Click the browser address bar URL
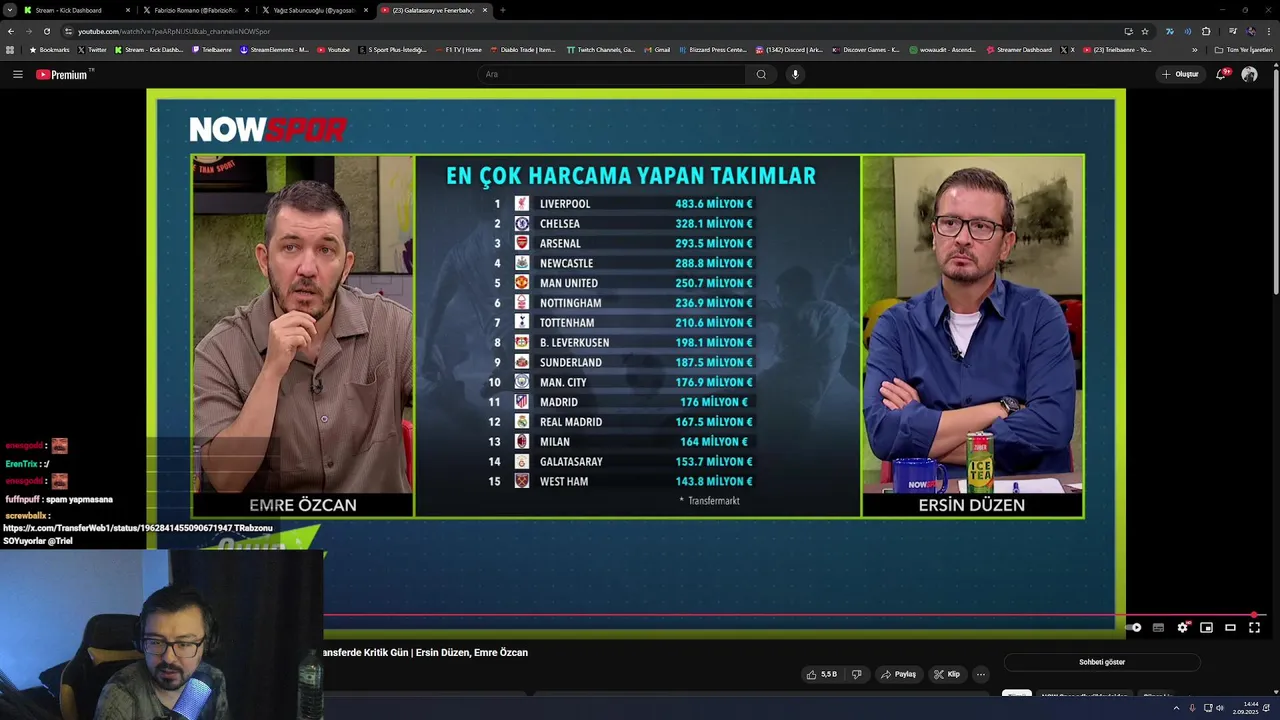This screenshot has width=1280, height=720. click(174, 31)
